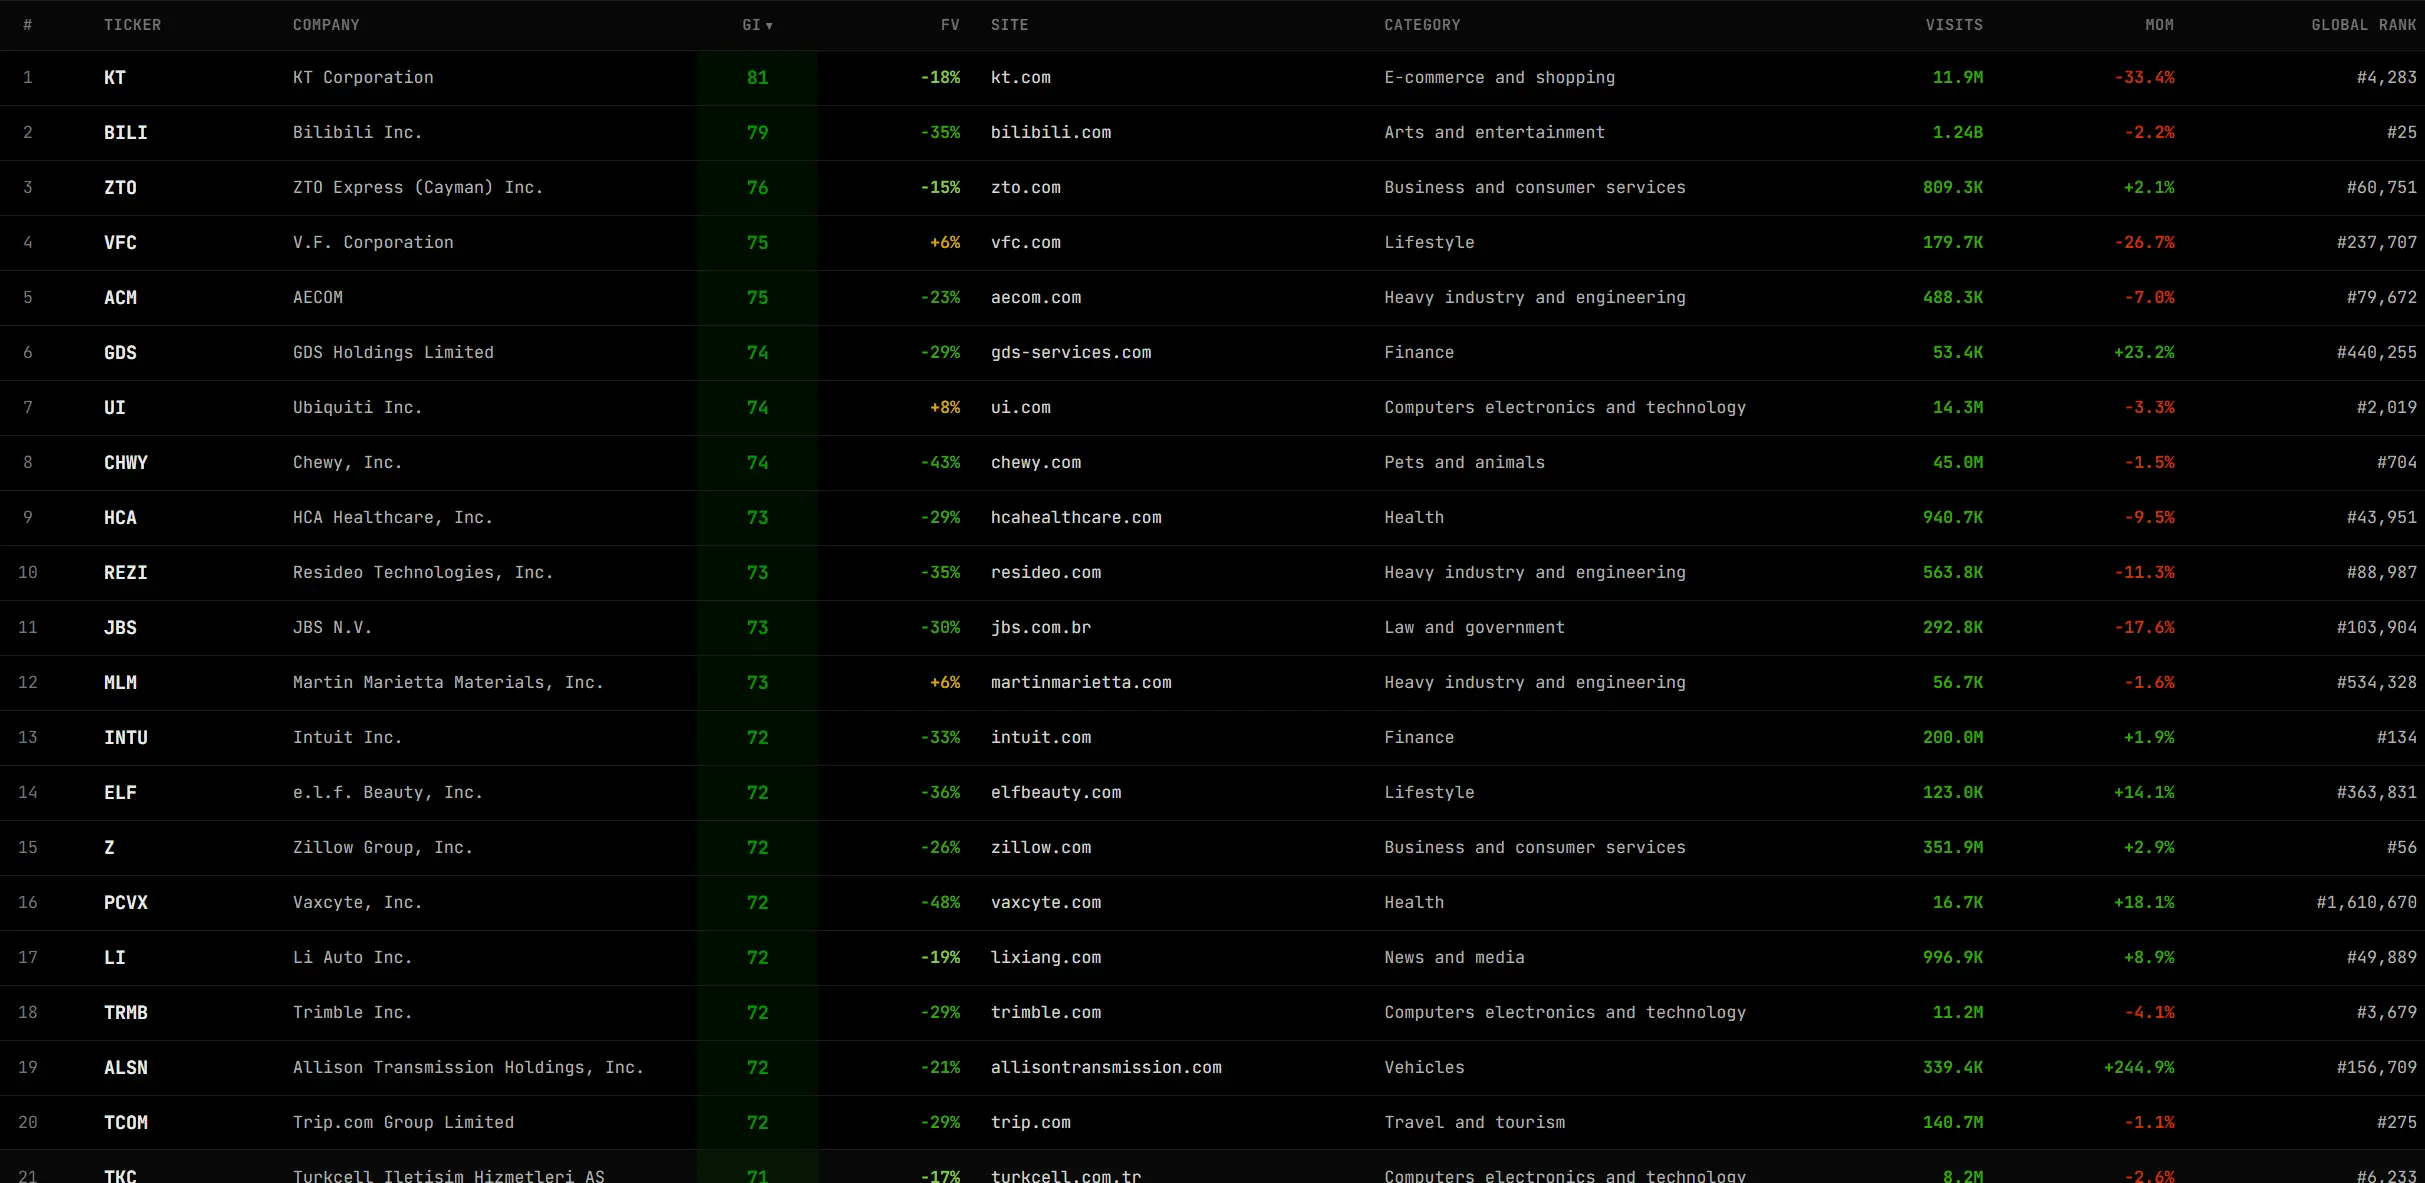Open the VFC ticker

(120, 243)
